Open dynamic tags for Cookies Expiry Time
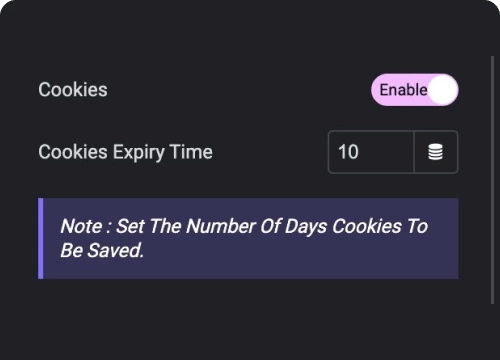This screenshot has width=500, height=360. coord(436,152)
